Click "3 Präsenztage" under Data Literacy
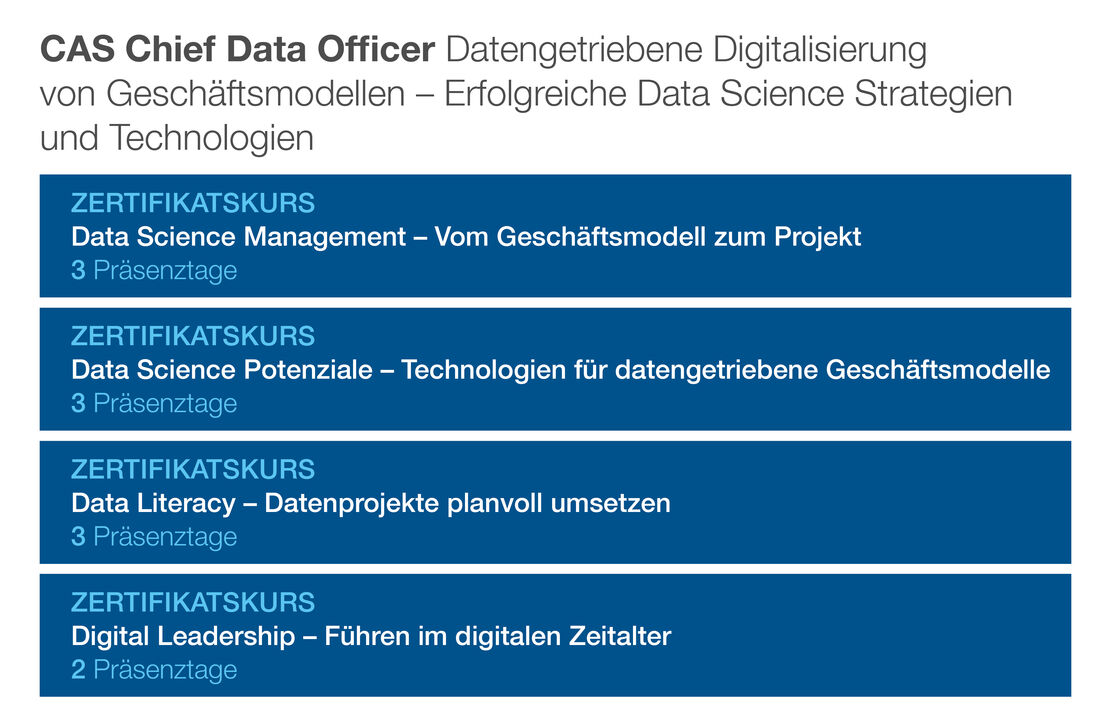Screen dimensions: 1111x727 pos(154,537)
